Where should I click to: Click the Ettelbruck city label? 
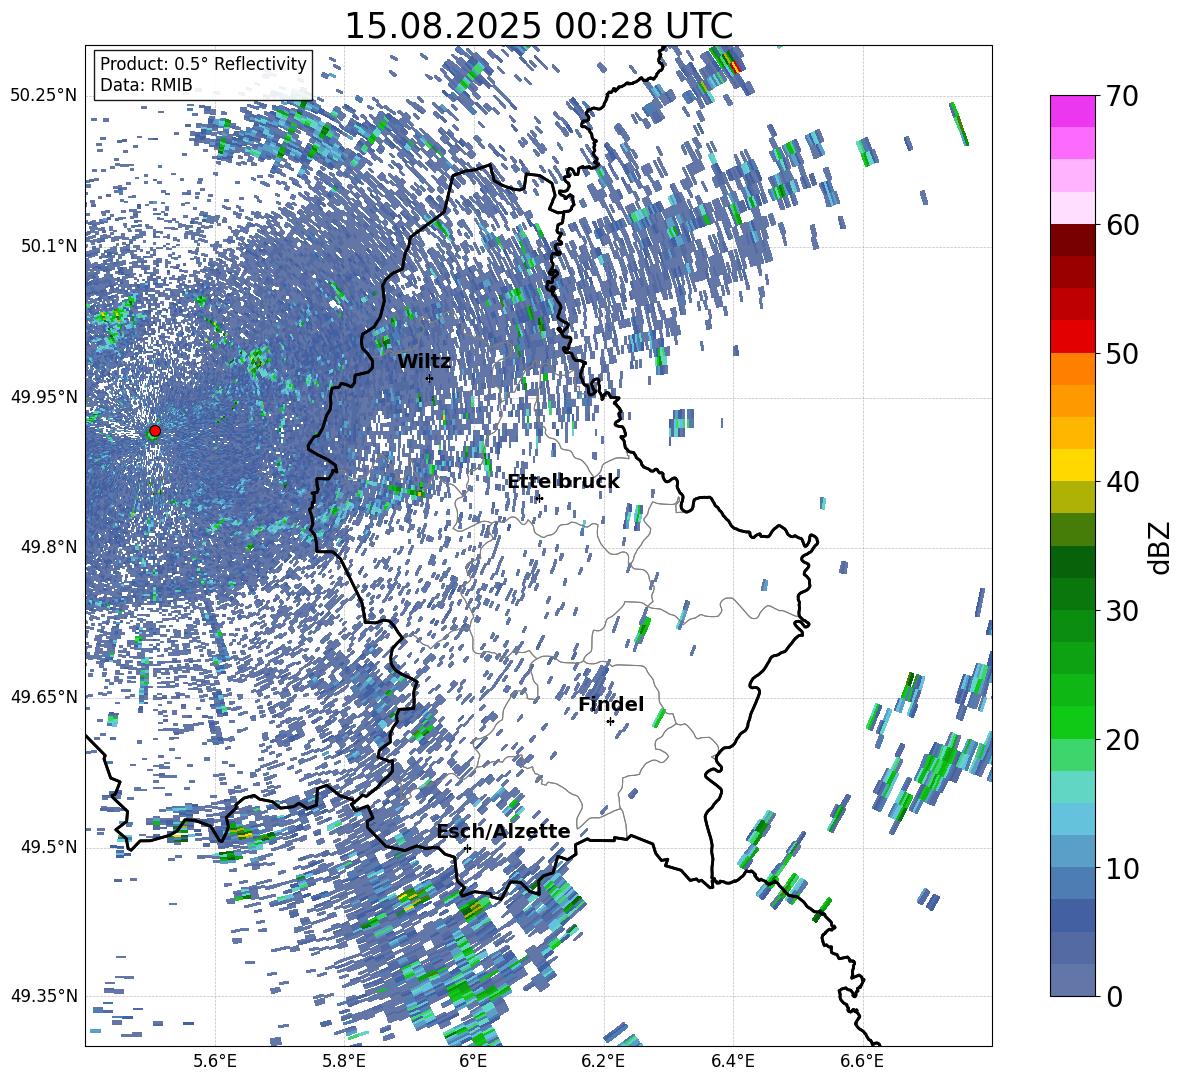point(563,482)
